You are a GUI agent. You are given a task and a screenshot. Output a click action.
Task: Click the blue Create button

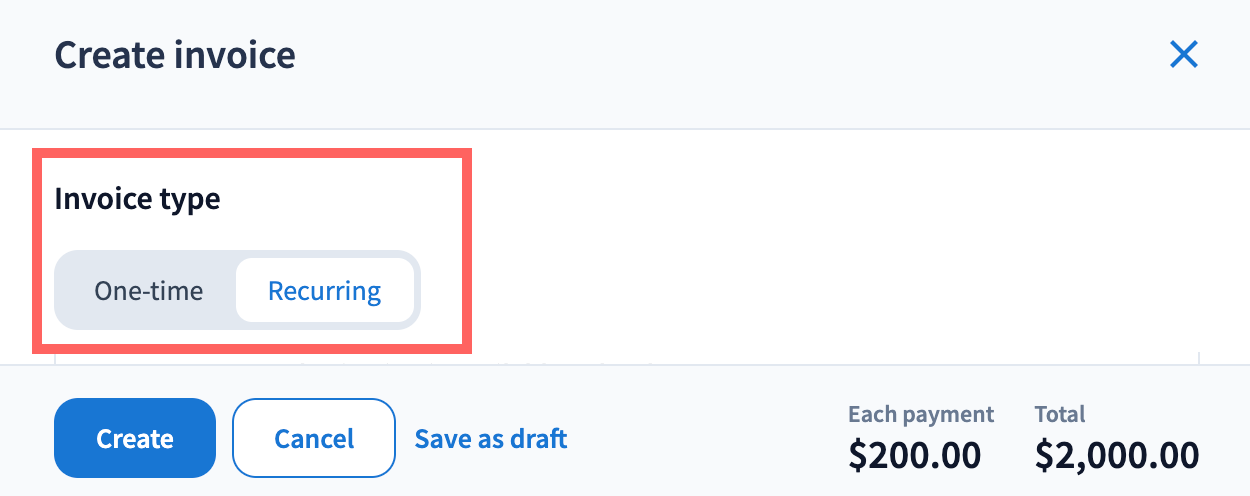click(x=135, y=438)
